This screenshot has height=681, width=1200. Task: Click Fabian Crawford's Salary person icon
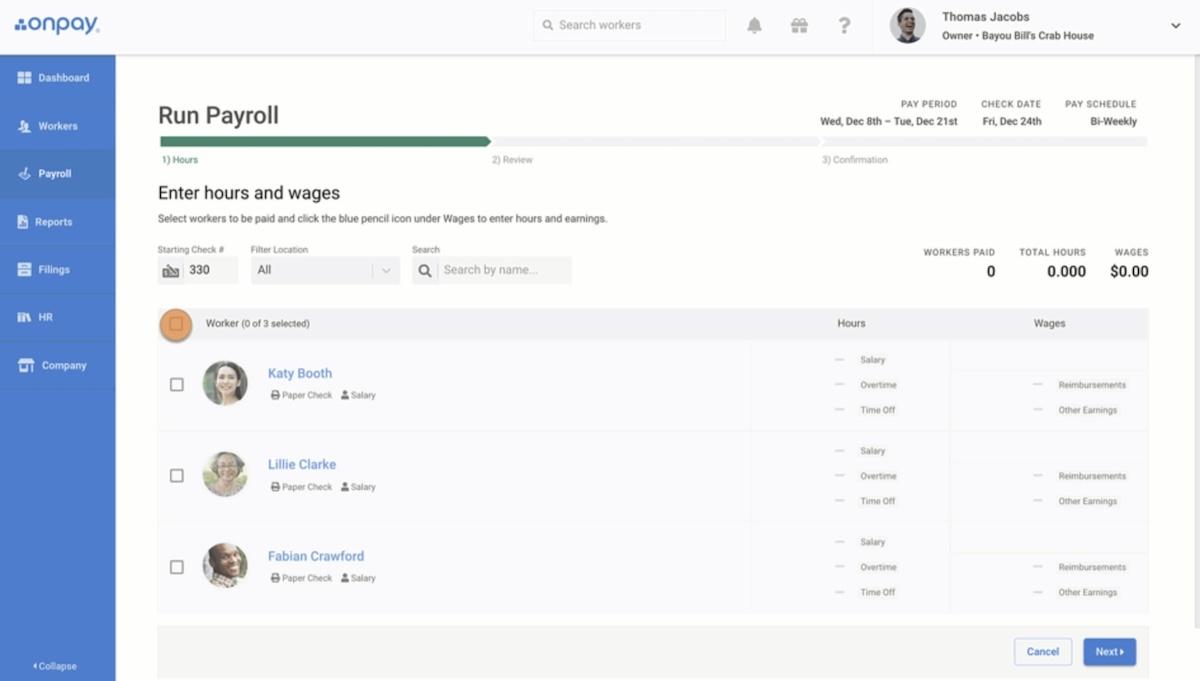[345, 578]
